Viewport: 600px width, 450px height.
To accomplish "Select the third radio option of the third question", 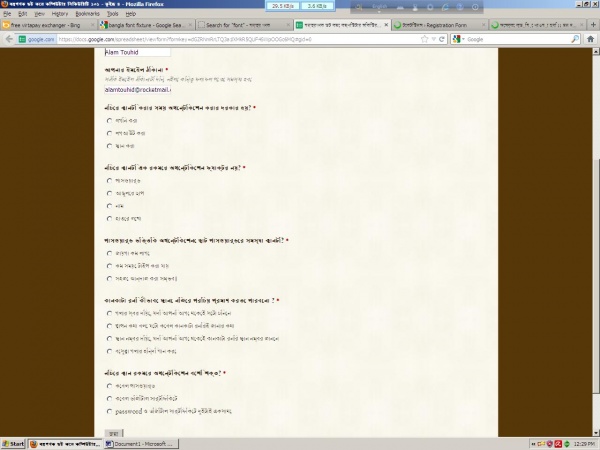I will click(x=109, y=279).
